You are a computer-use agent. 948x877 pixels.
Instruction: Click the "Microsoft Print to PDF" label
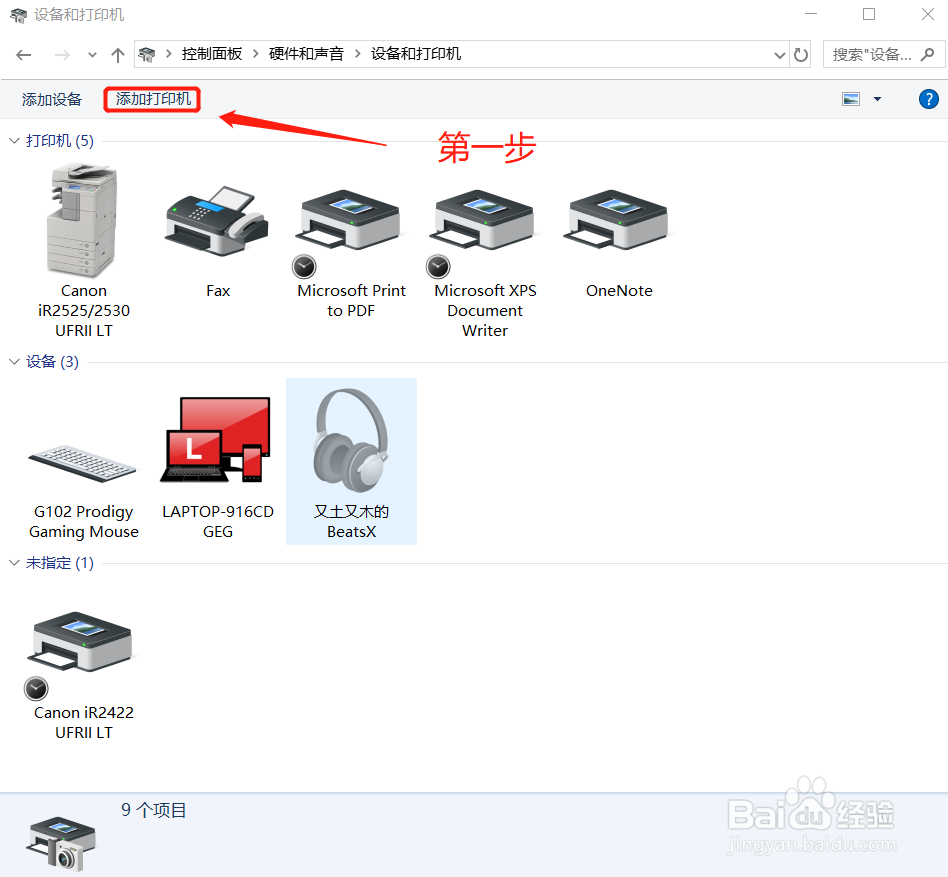coord(351,300)
